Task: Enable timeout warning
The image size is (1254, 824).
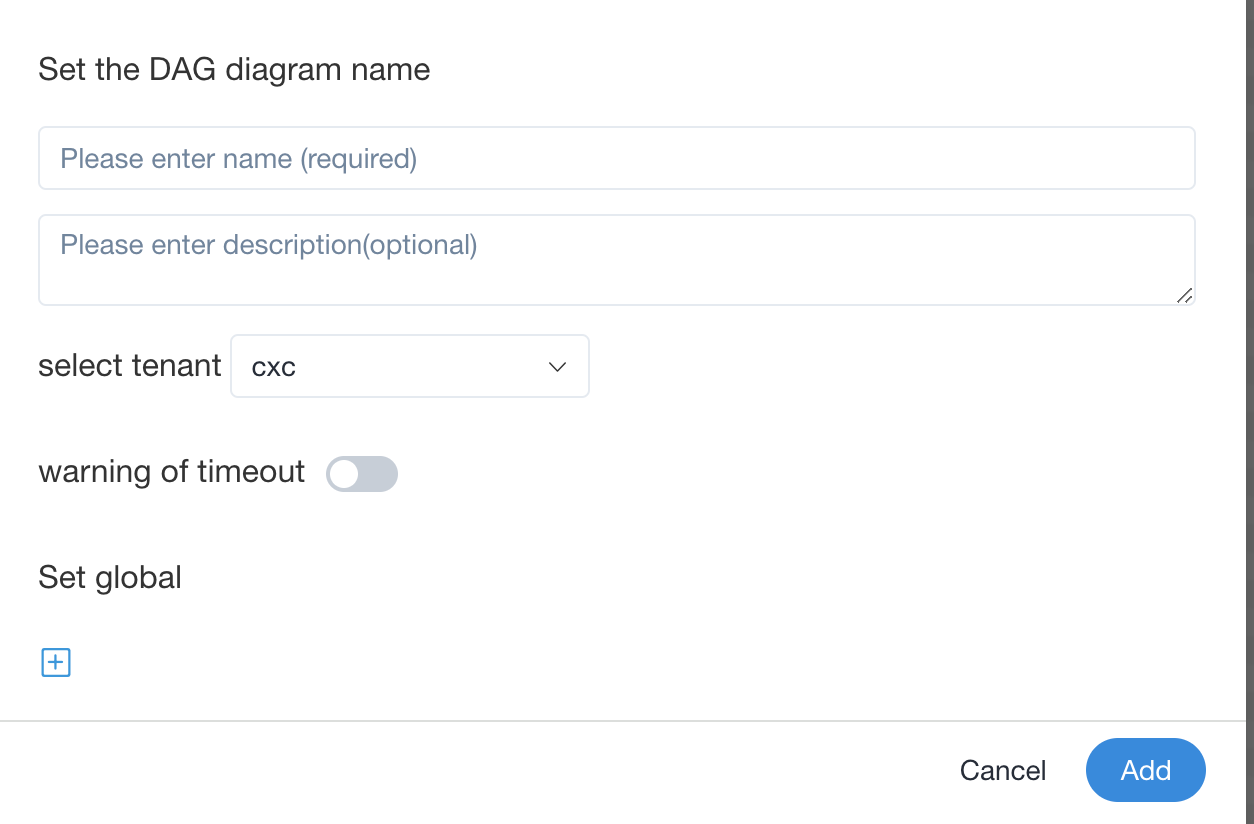Action: coord(362,474)
